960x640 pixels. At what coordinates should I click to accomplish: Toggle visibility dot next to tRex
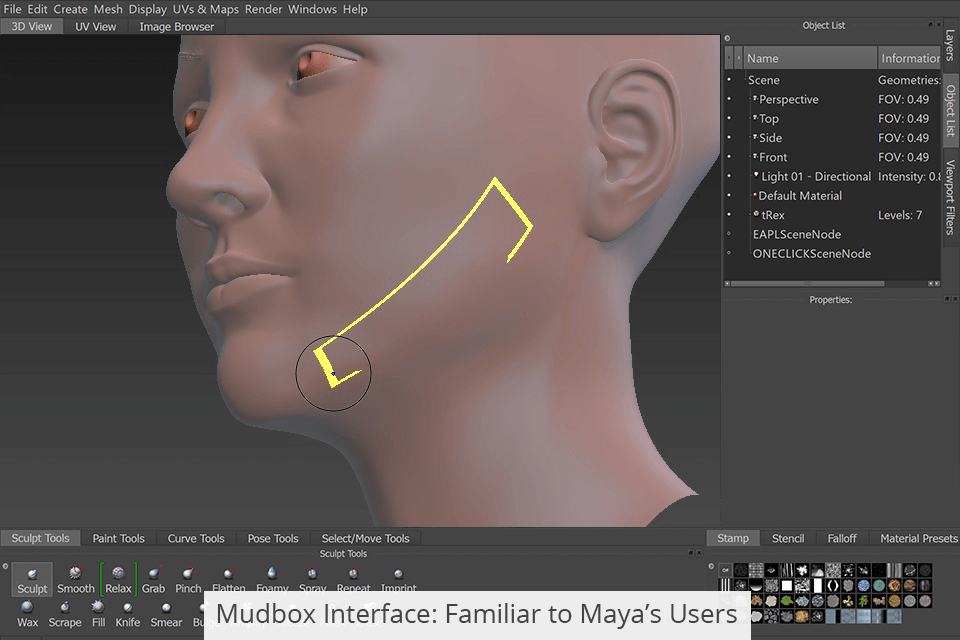pyautogui.click(x=729, y=214)
